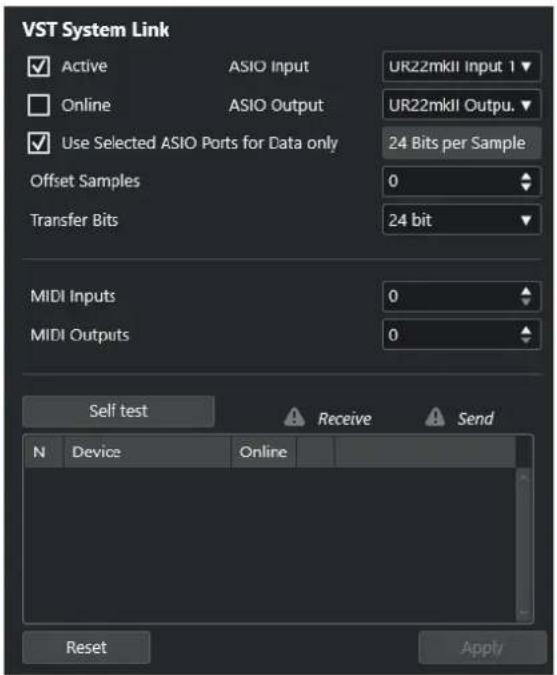
Task: Click the device list vertical scrollbar
Action: point(524,545)
